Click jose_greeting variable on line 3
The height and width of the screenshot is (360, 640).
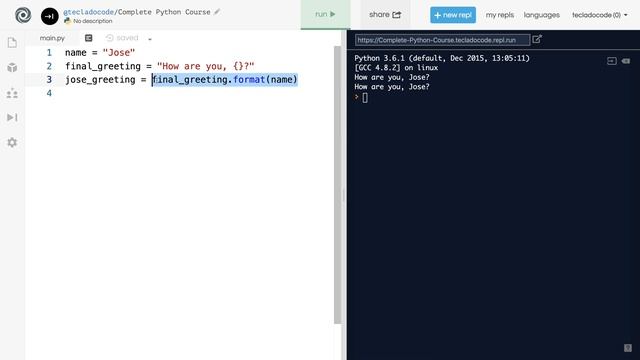pos(100,80)
